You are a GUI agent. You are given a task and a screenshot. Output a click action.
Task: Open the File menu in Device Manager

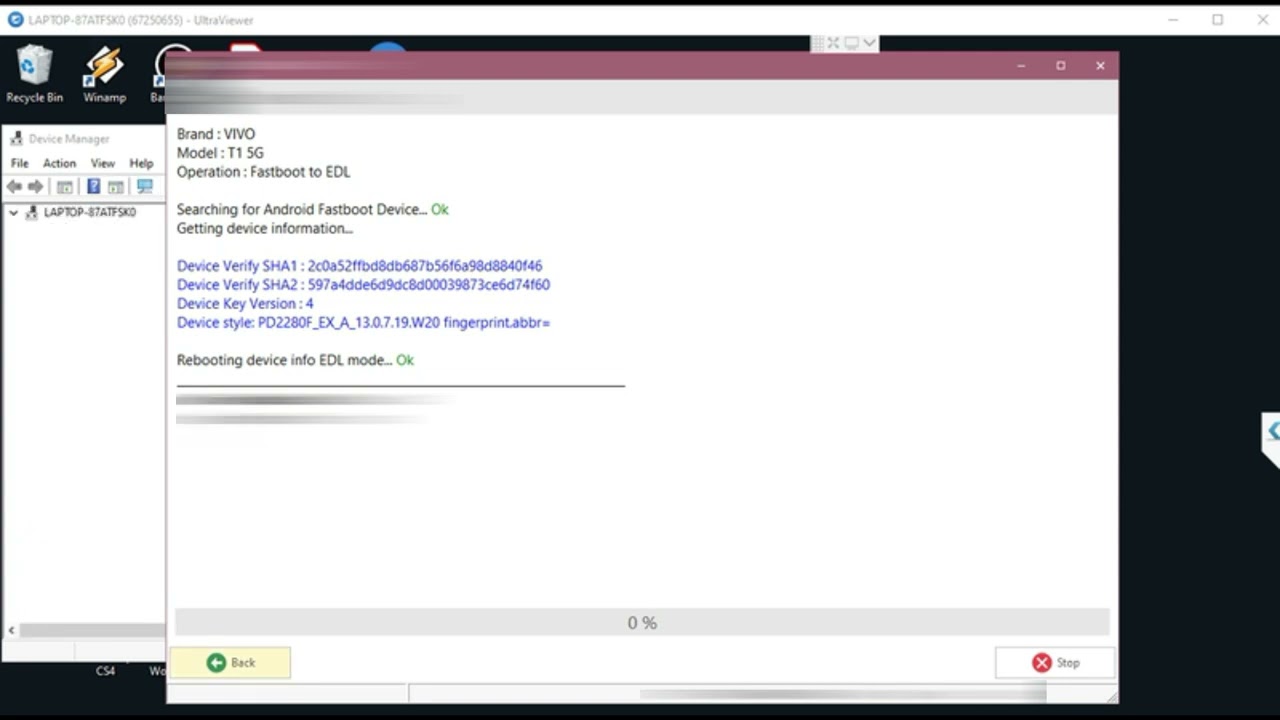pos(19,163)
